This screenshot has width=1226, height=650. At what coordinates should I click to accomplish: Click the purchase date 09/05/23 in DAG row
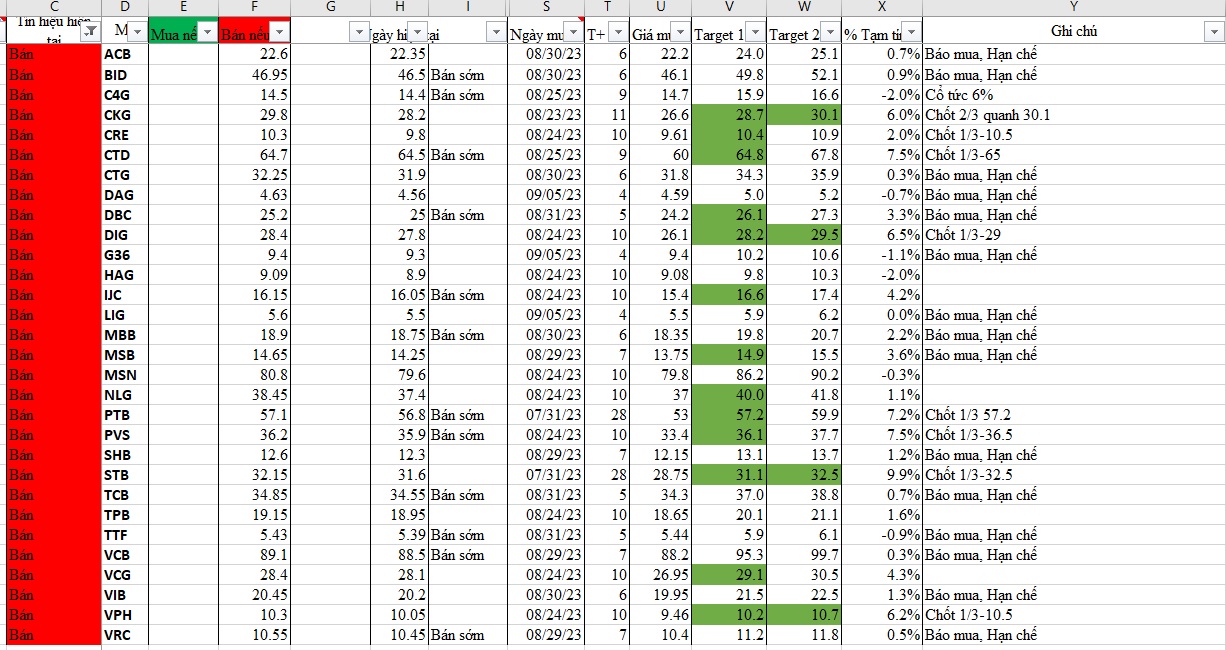[546, 195]
